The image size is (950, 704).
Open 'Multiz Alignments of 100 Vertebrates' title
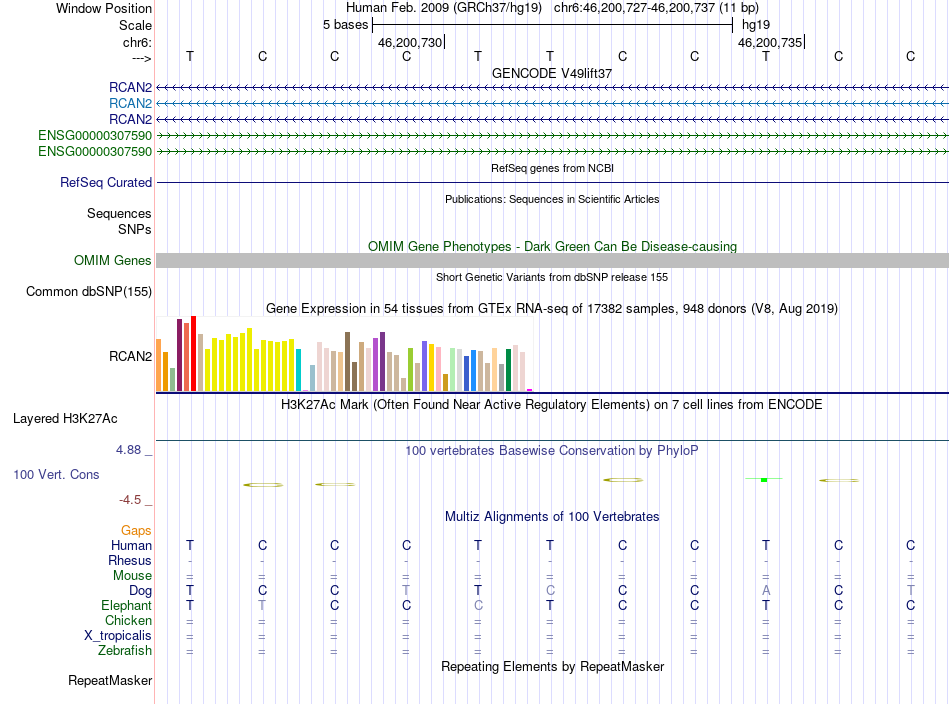tap(552, 517)
